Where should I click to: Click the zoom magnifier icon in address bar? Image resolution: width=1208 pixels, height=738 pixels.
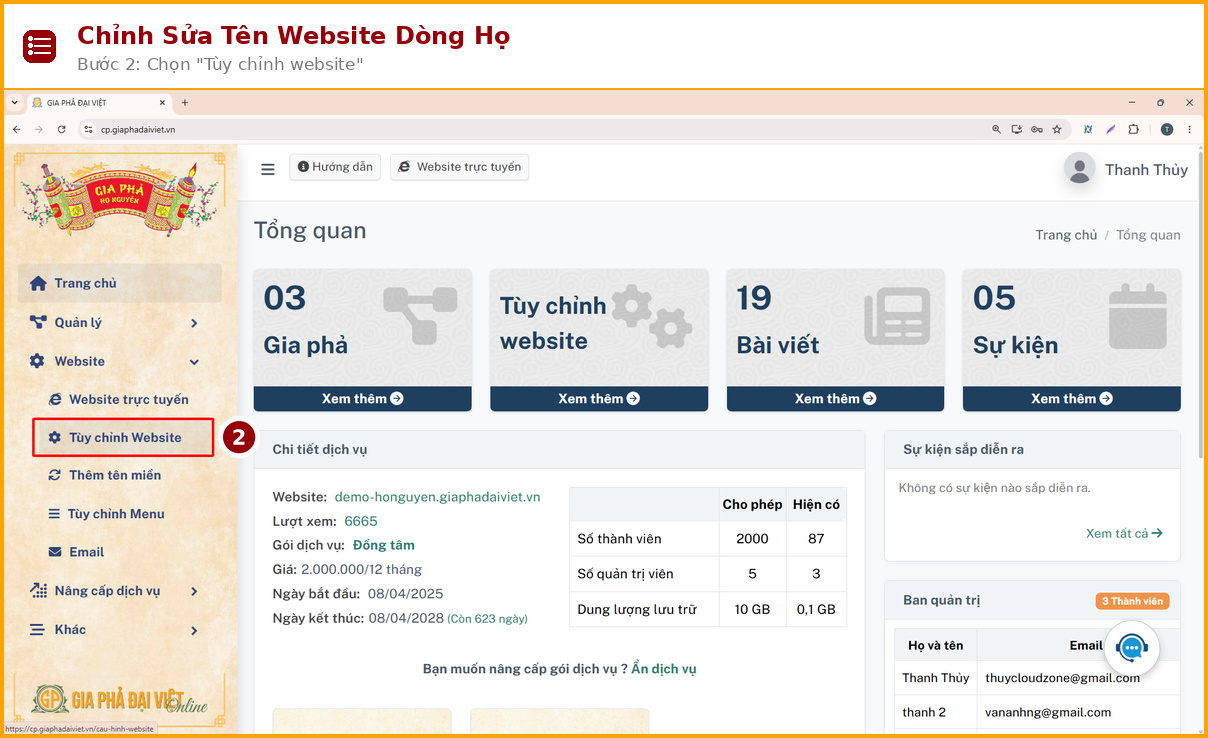tap(996, 129)
